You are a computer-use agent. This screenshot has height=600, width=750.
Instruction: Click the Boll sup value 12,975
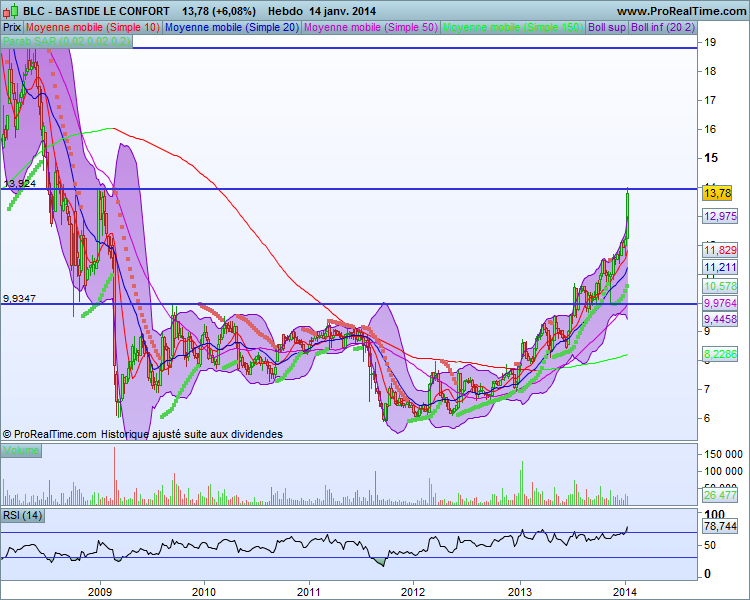click(x=720, y=216)
